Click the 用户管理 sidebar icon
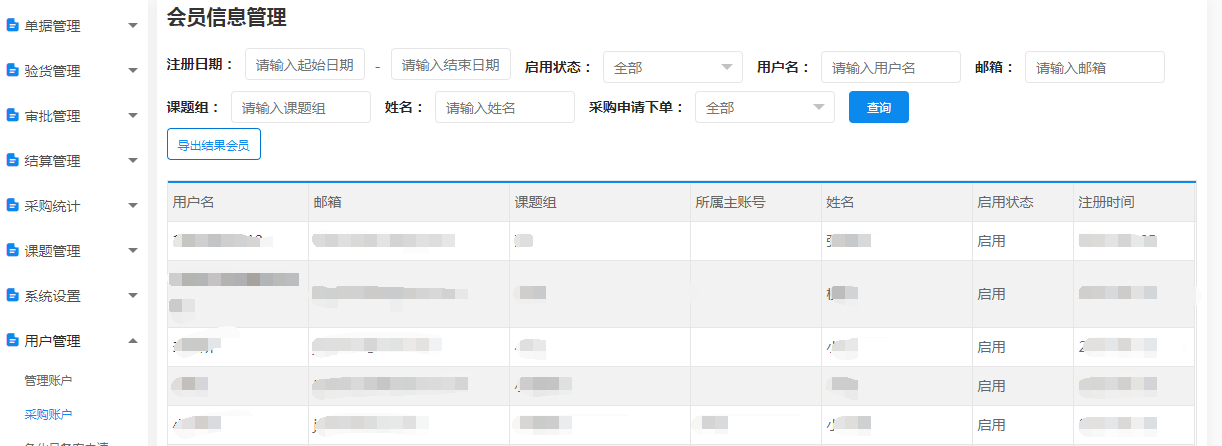 (x=13, y=341)
